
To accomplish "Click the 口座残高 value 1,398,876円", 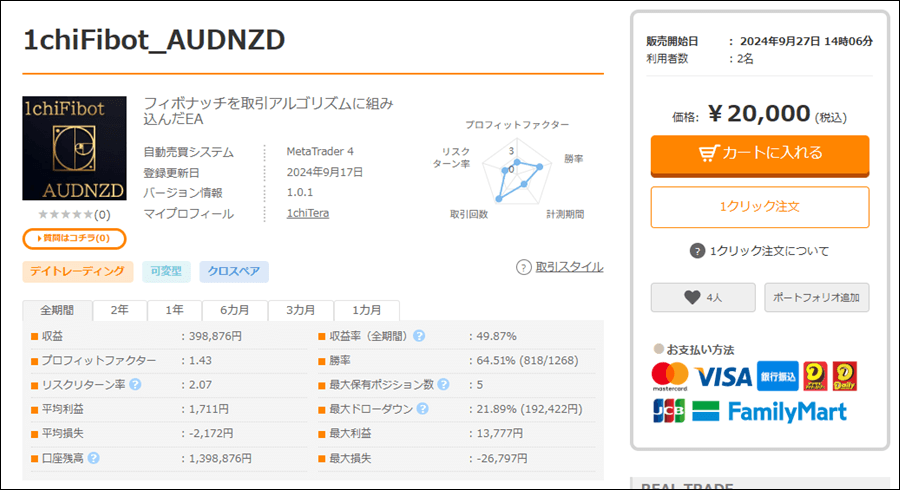I will tap(220, 458).
